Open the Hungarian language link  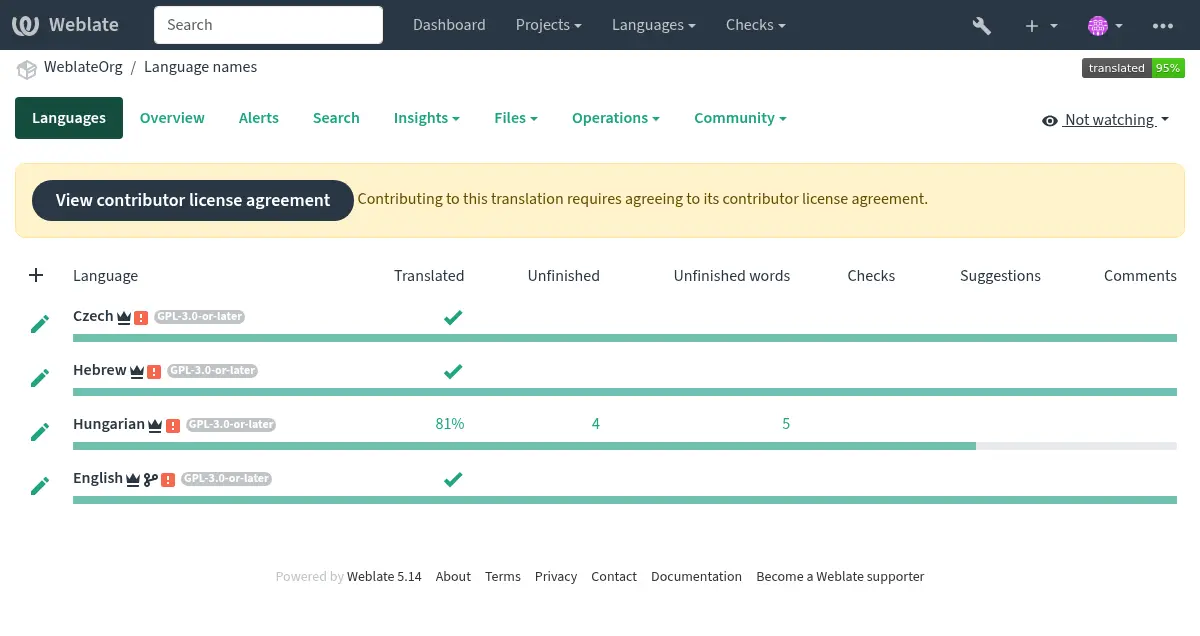tap(109, 424)
